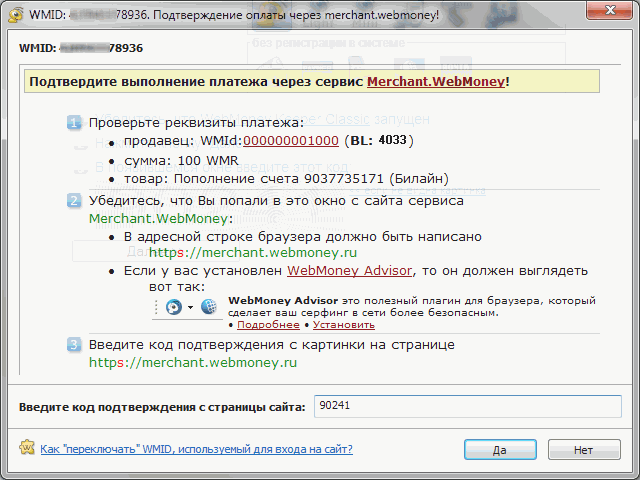Click the green Merchant.WebMoney text in step 2

point(158,219)
